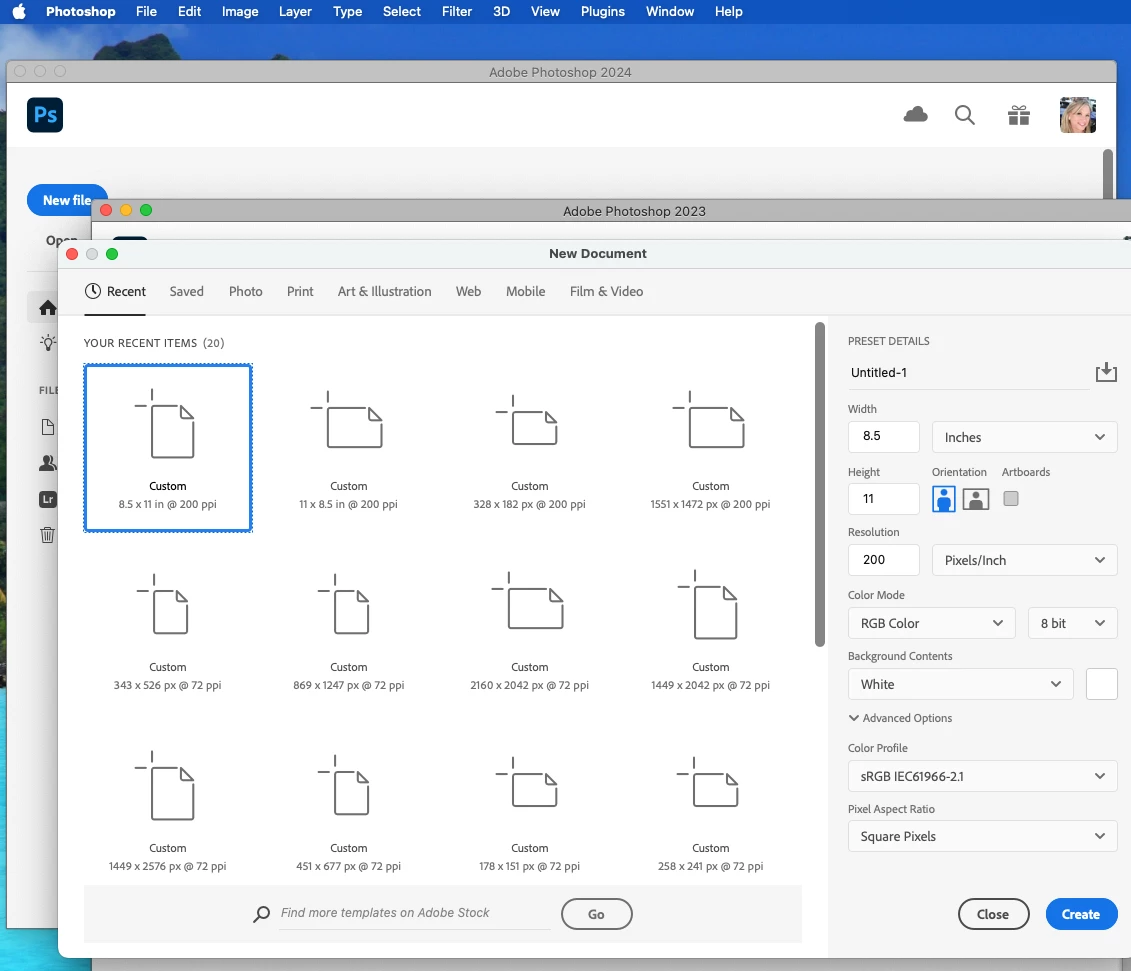Image resolution: width=1131 pixels, height=971 pixels.
Task: Click the background color swatch
Action: 1101,684
